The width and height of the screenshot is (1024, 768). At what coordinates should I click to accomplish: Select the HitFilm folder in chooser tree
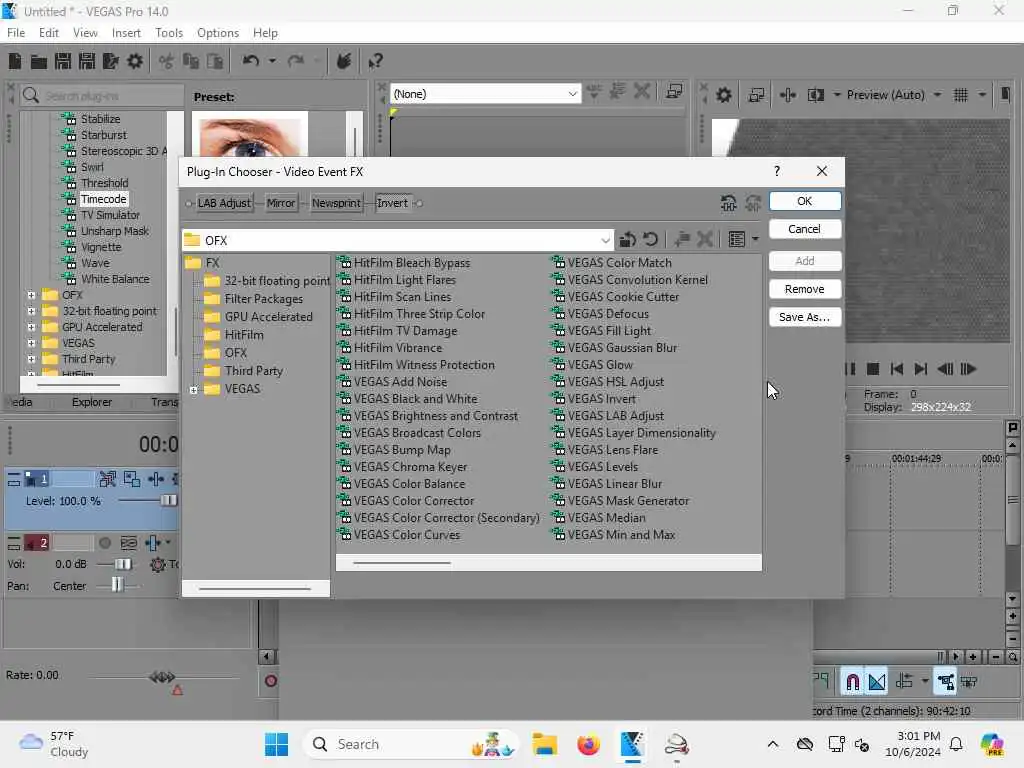(x=234, y=335)
